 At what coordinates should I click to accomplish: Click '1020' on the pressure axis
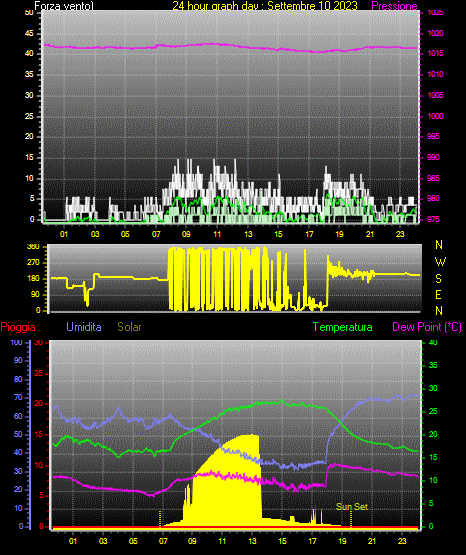click(435, 33)
